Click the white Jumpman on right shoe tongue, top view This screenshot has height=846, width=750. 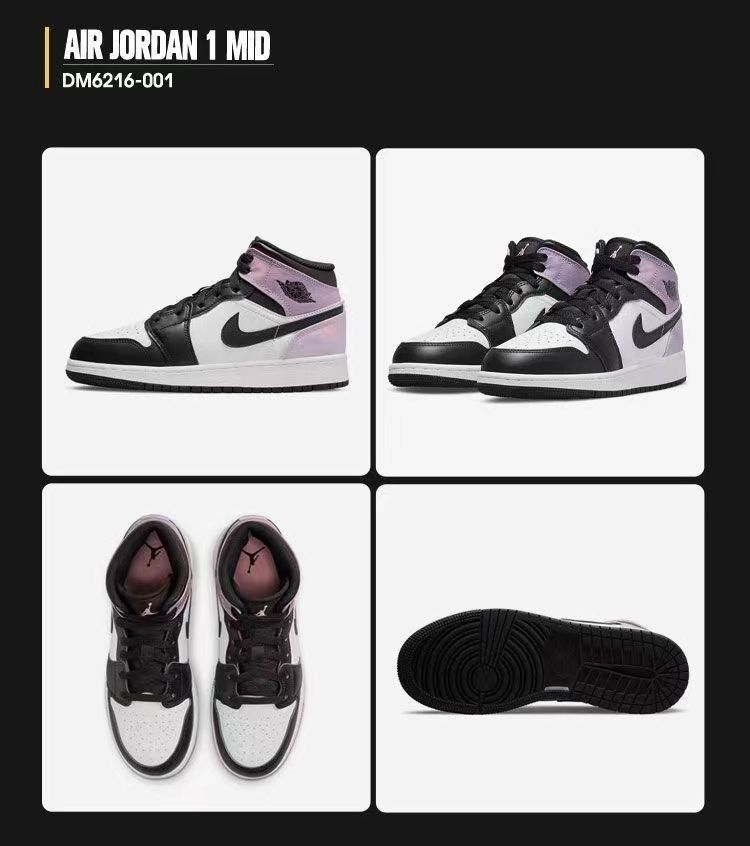pos(262,611)
